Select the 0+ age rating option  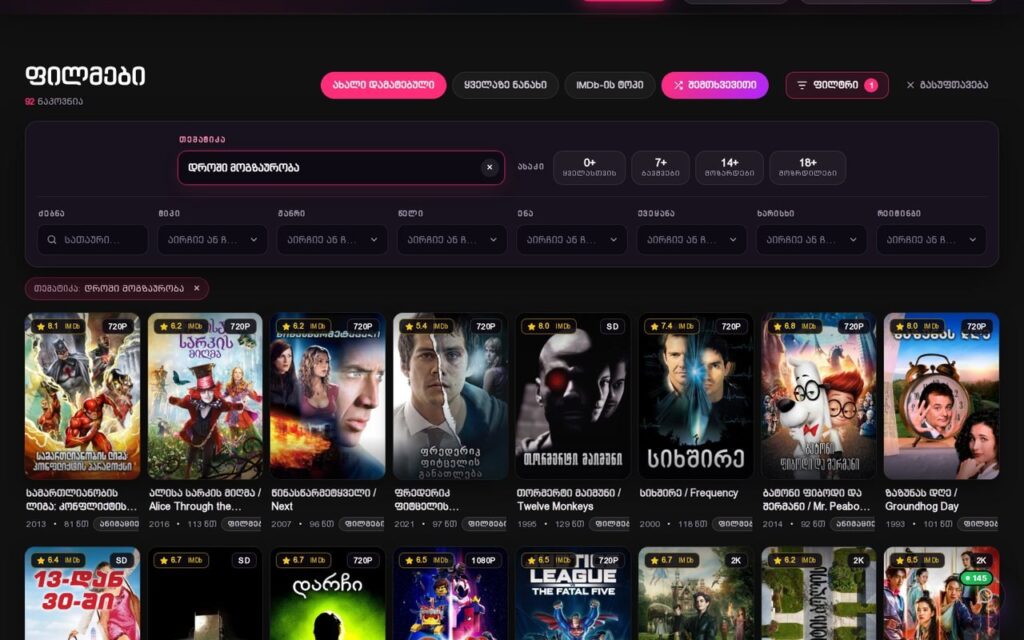589,168
